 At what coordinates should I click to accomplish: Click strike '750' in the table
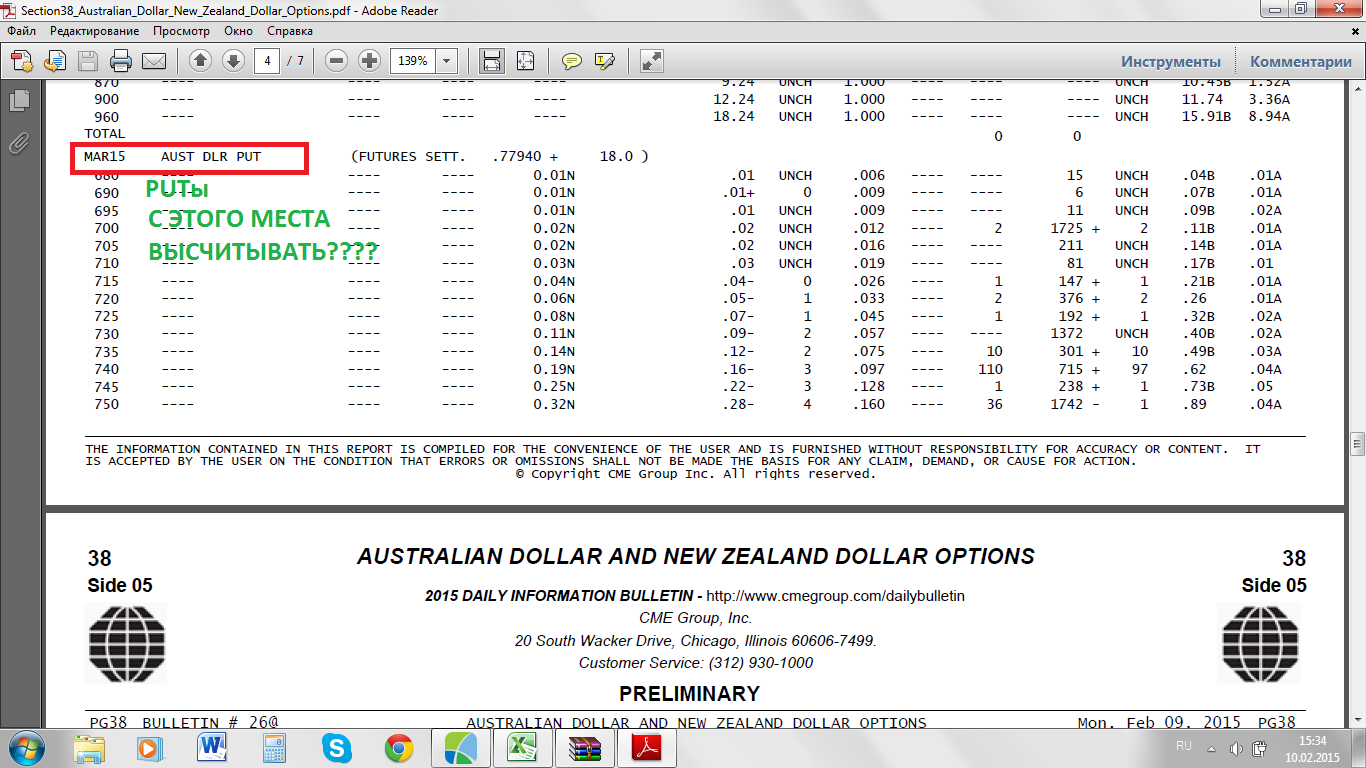pos(106,404)
